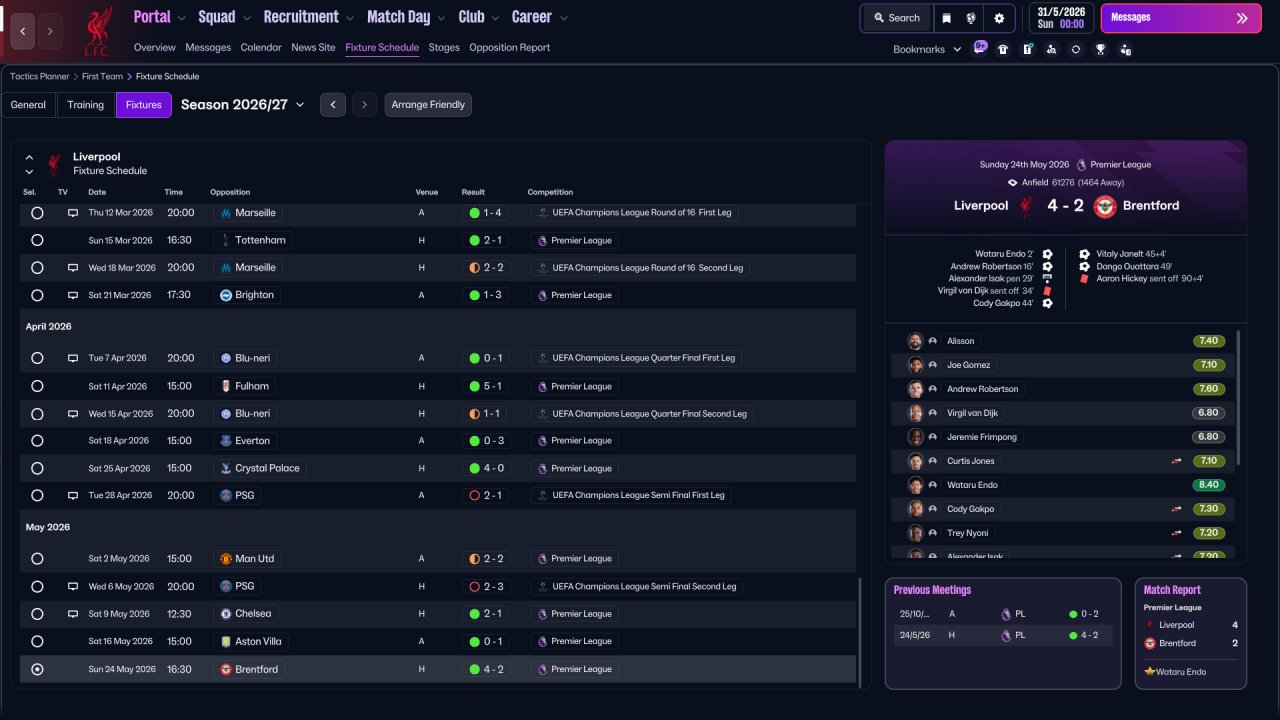
Task: Open the Portal dropdown menu
Action: click(x=160, y=17)
